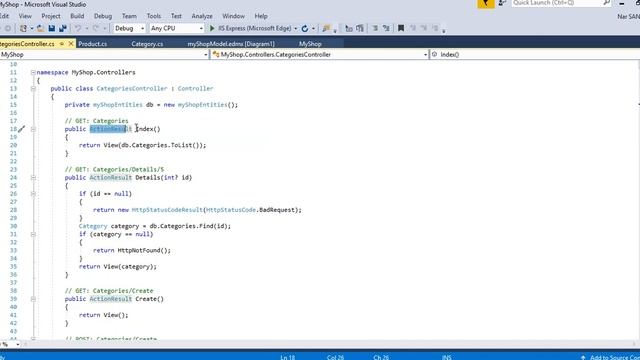Click IIS Express (Microsoft Edge) run button
Screen dimensions: 640x360
[251, 28]
